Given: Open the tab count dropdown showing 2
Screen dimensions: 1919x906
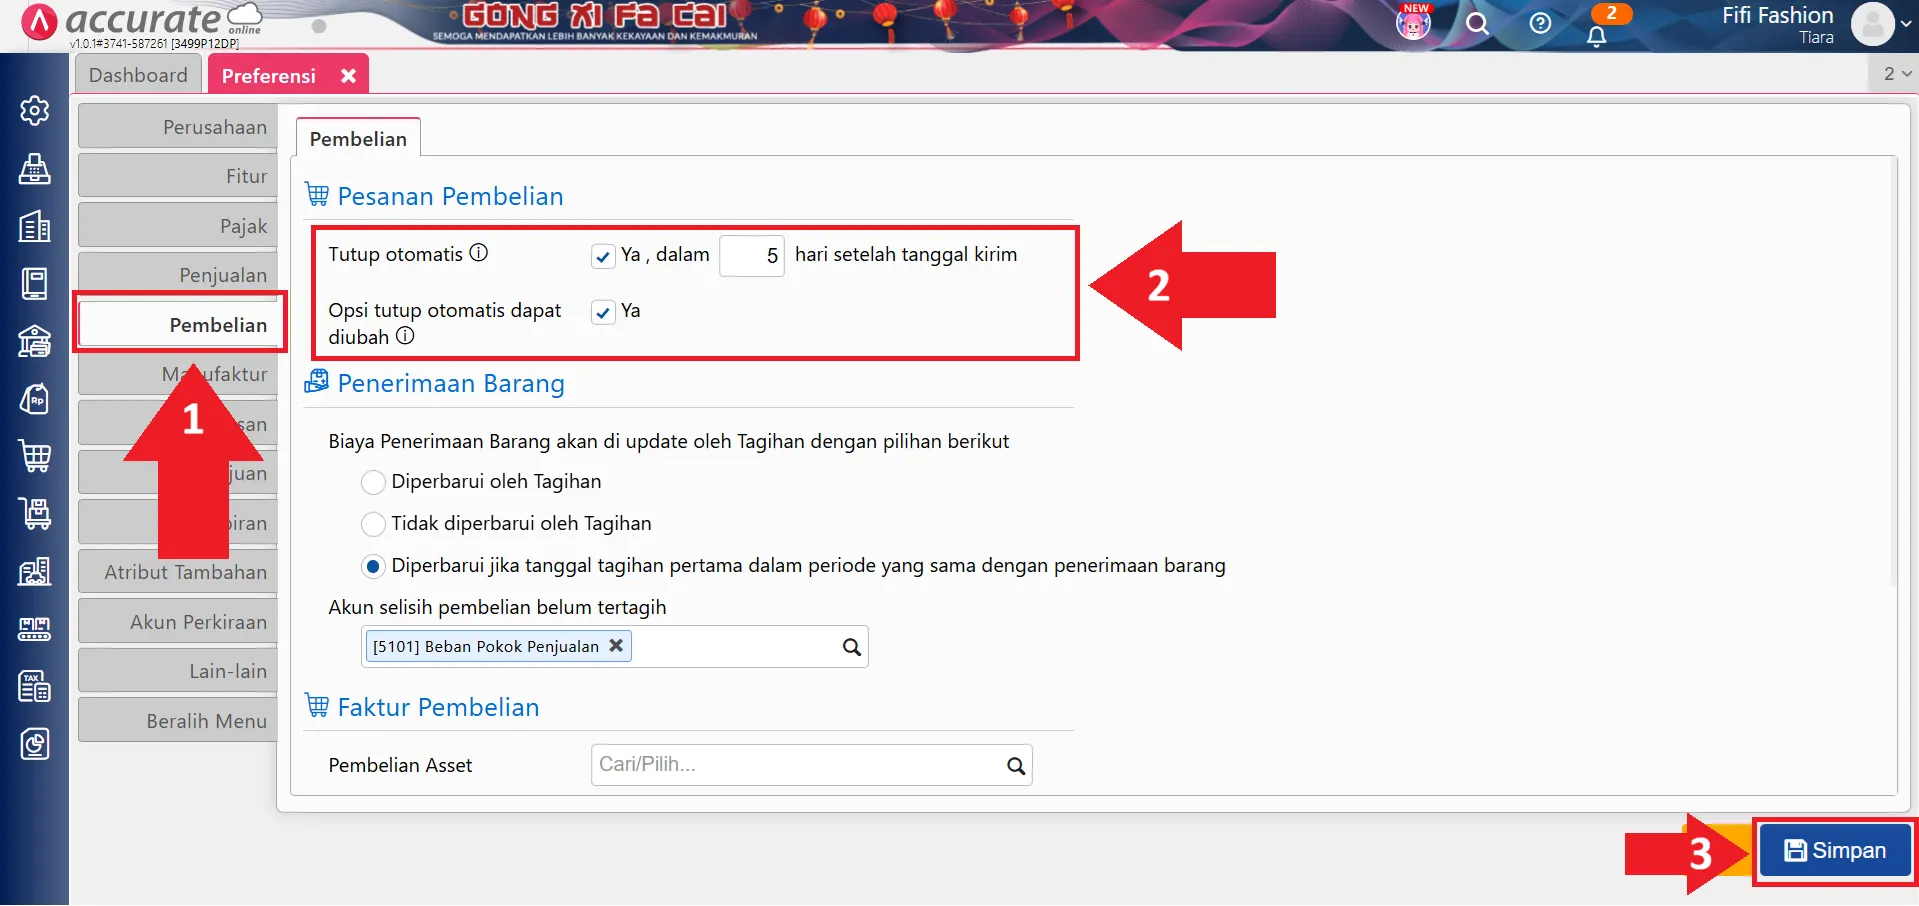Looking at the screenshot, I should (x=1896, y=74).
